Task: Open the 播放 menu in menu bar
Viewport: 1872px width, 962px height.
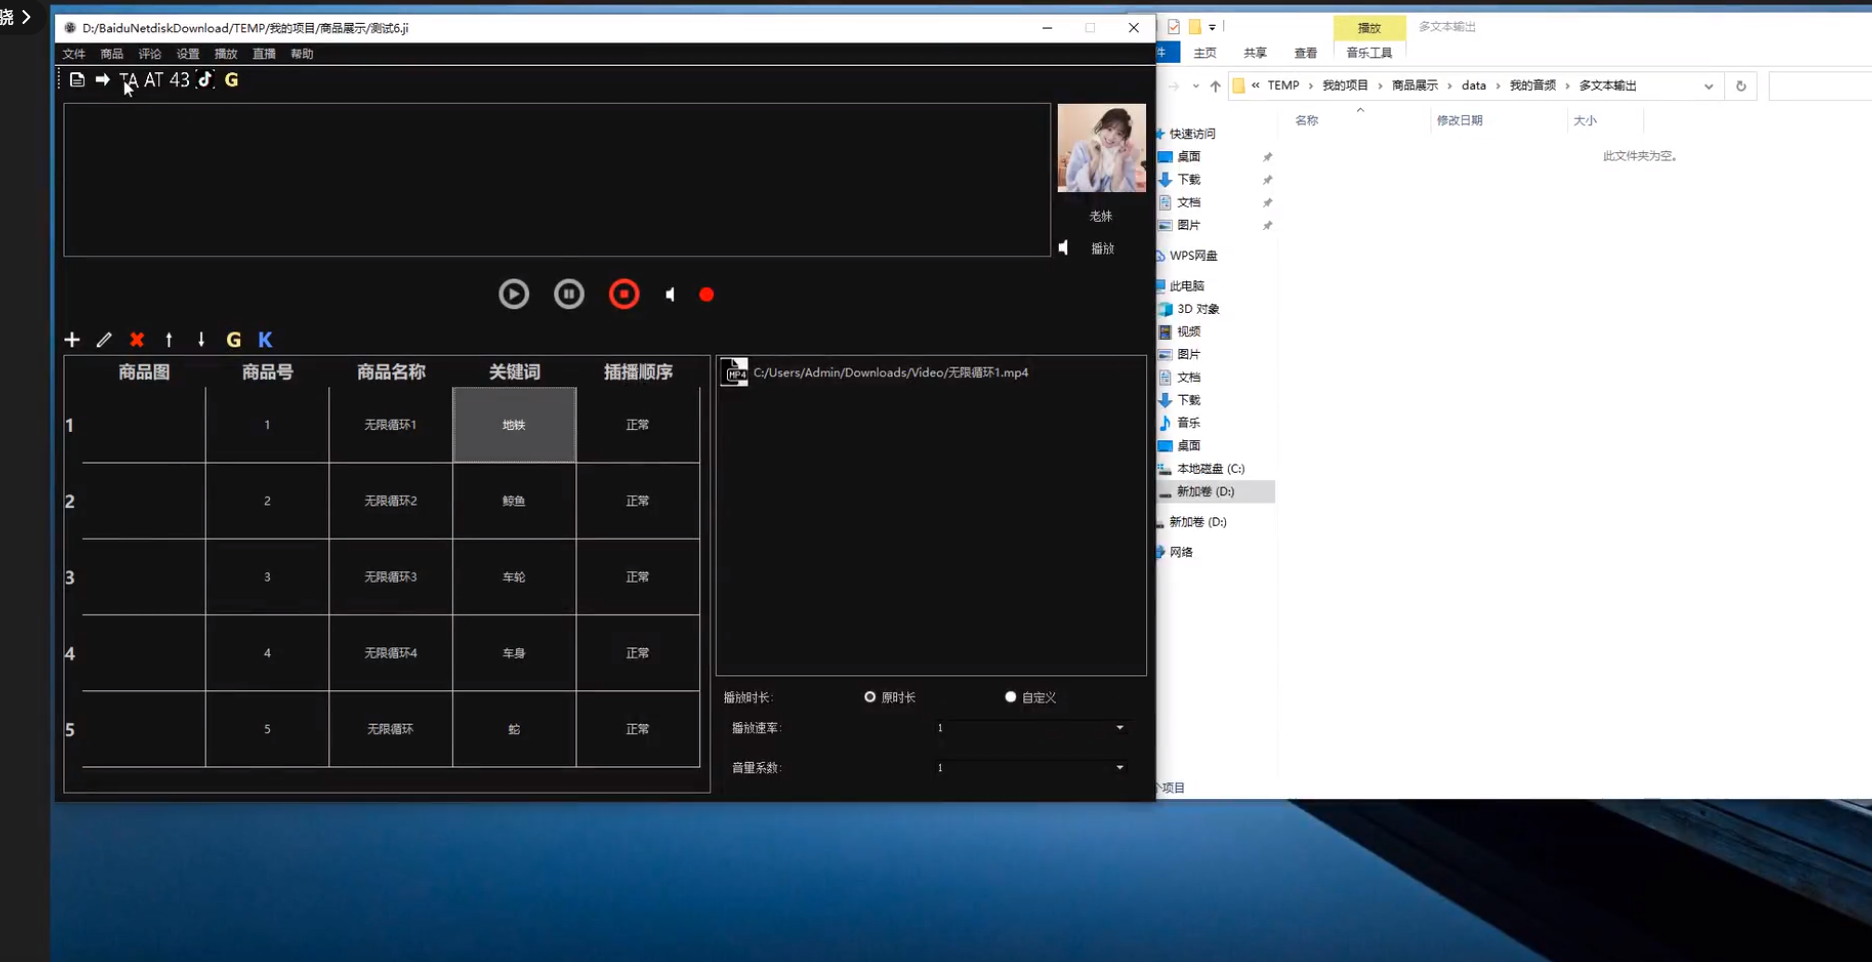Action: pos(226,54)
